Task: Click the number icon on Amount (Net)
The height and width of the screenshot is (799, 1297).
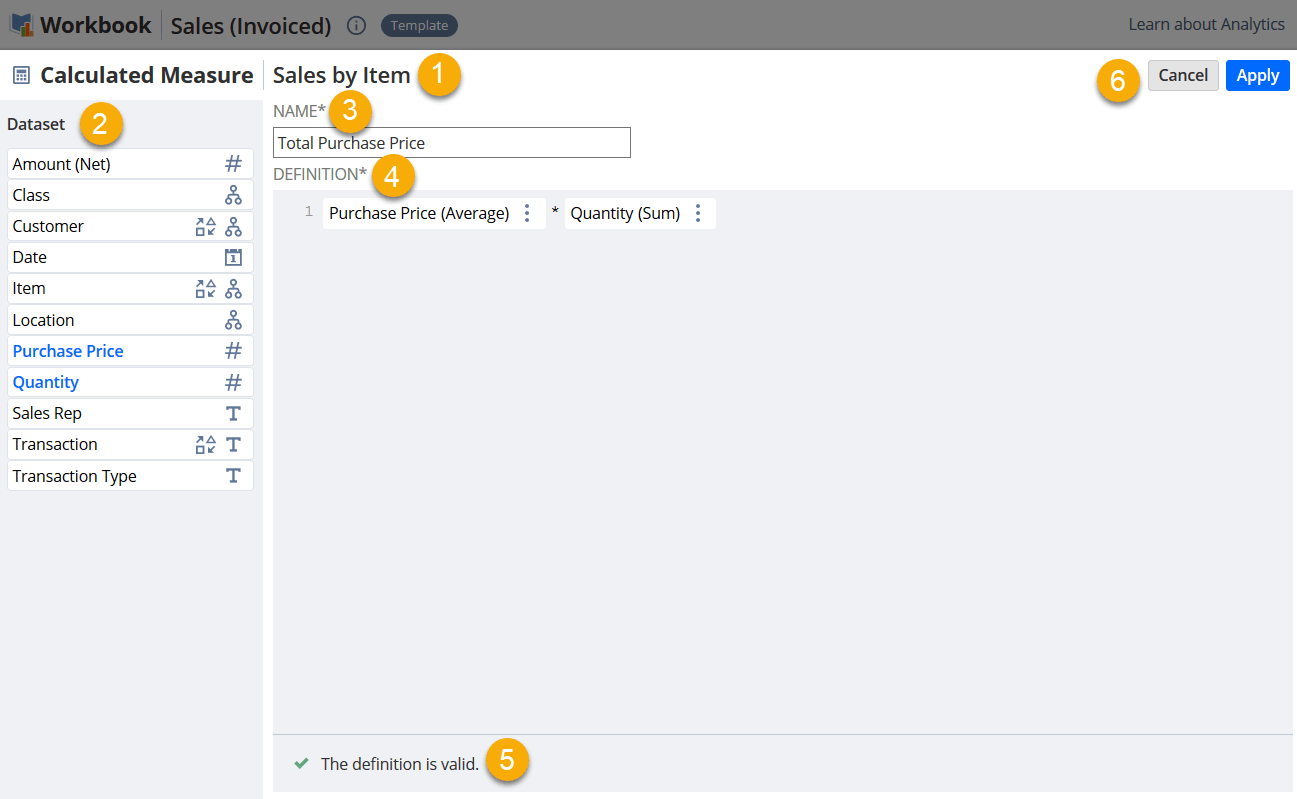Action: coord(233,164)
